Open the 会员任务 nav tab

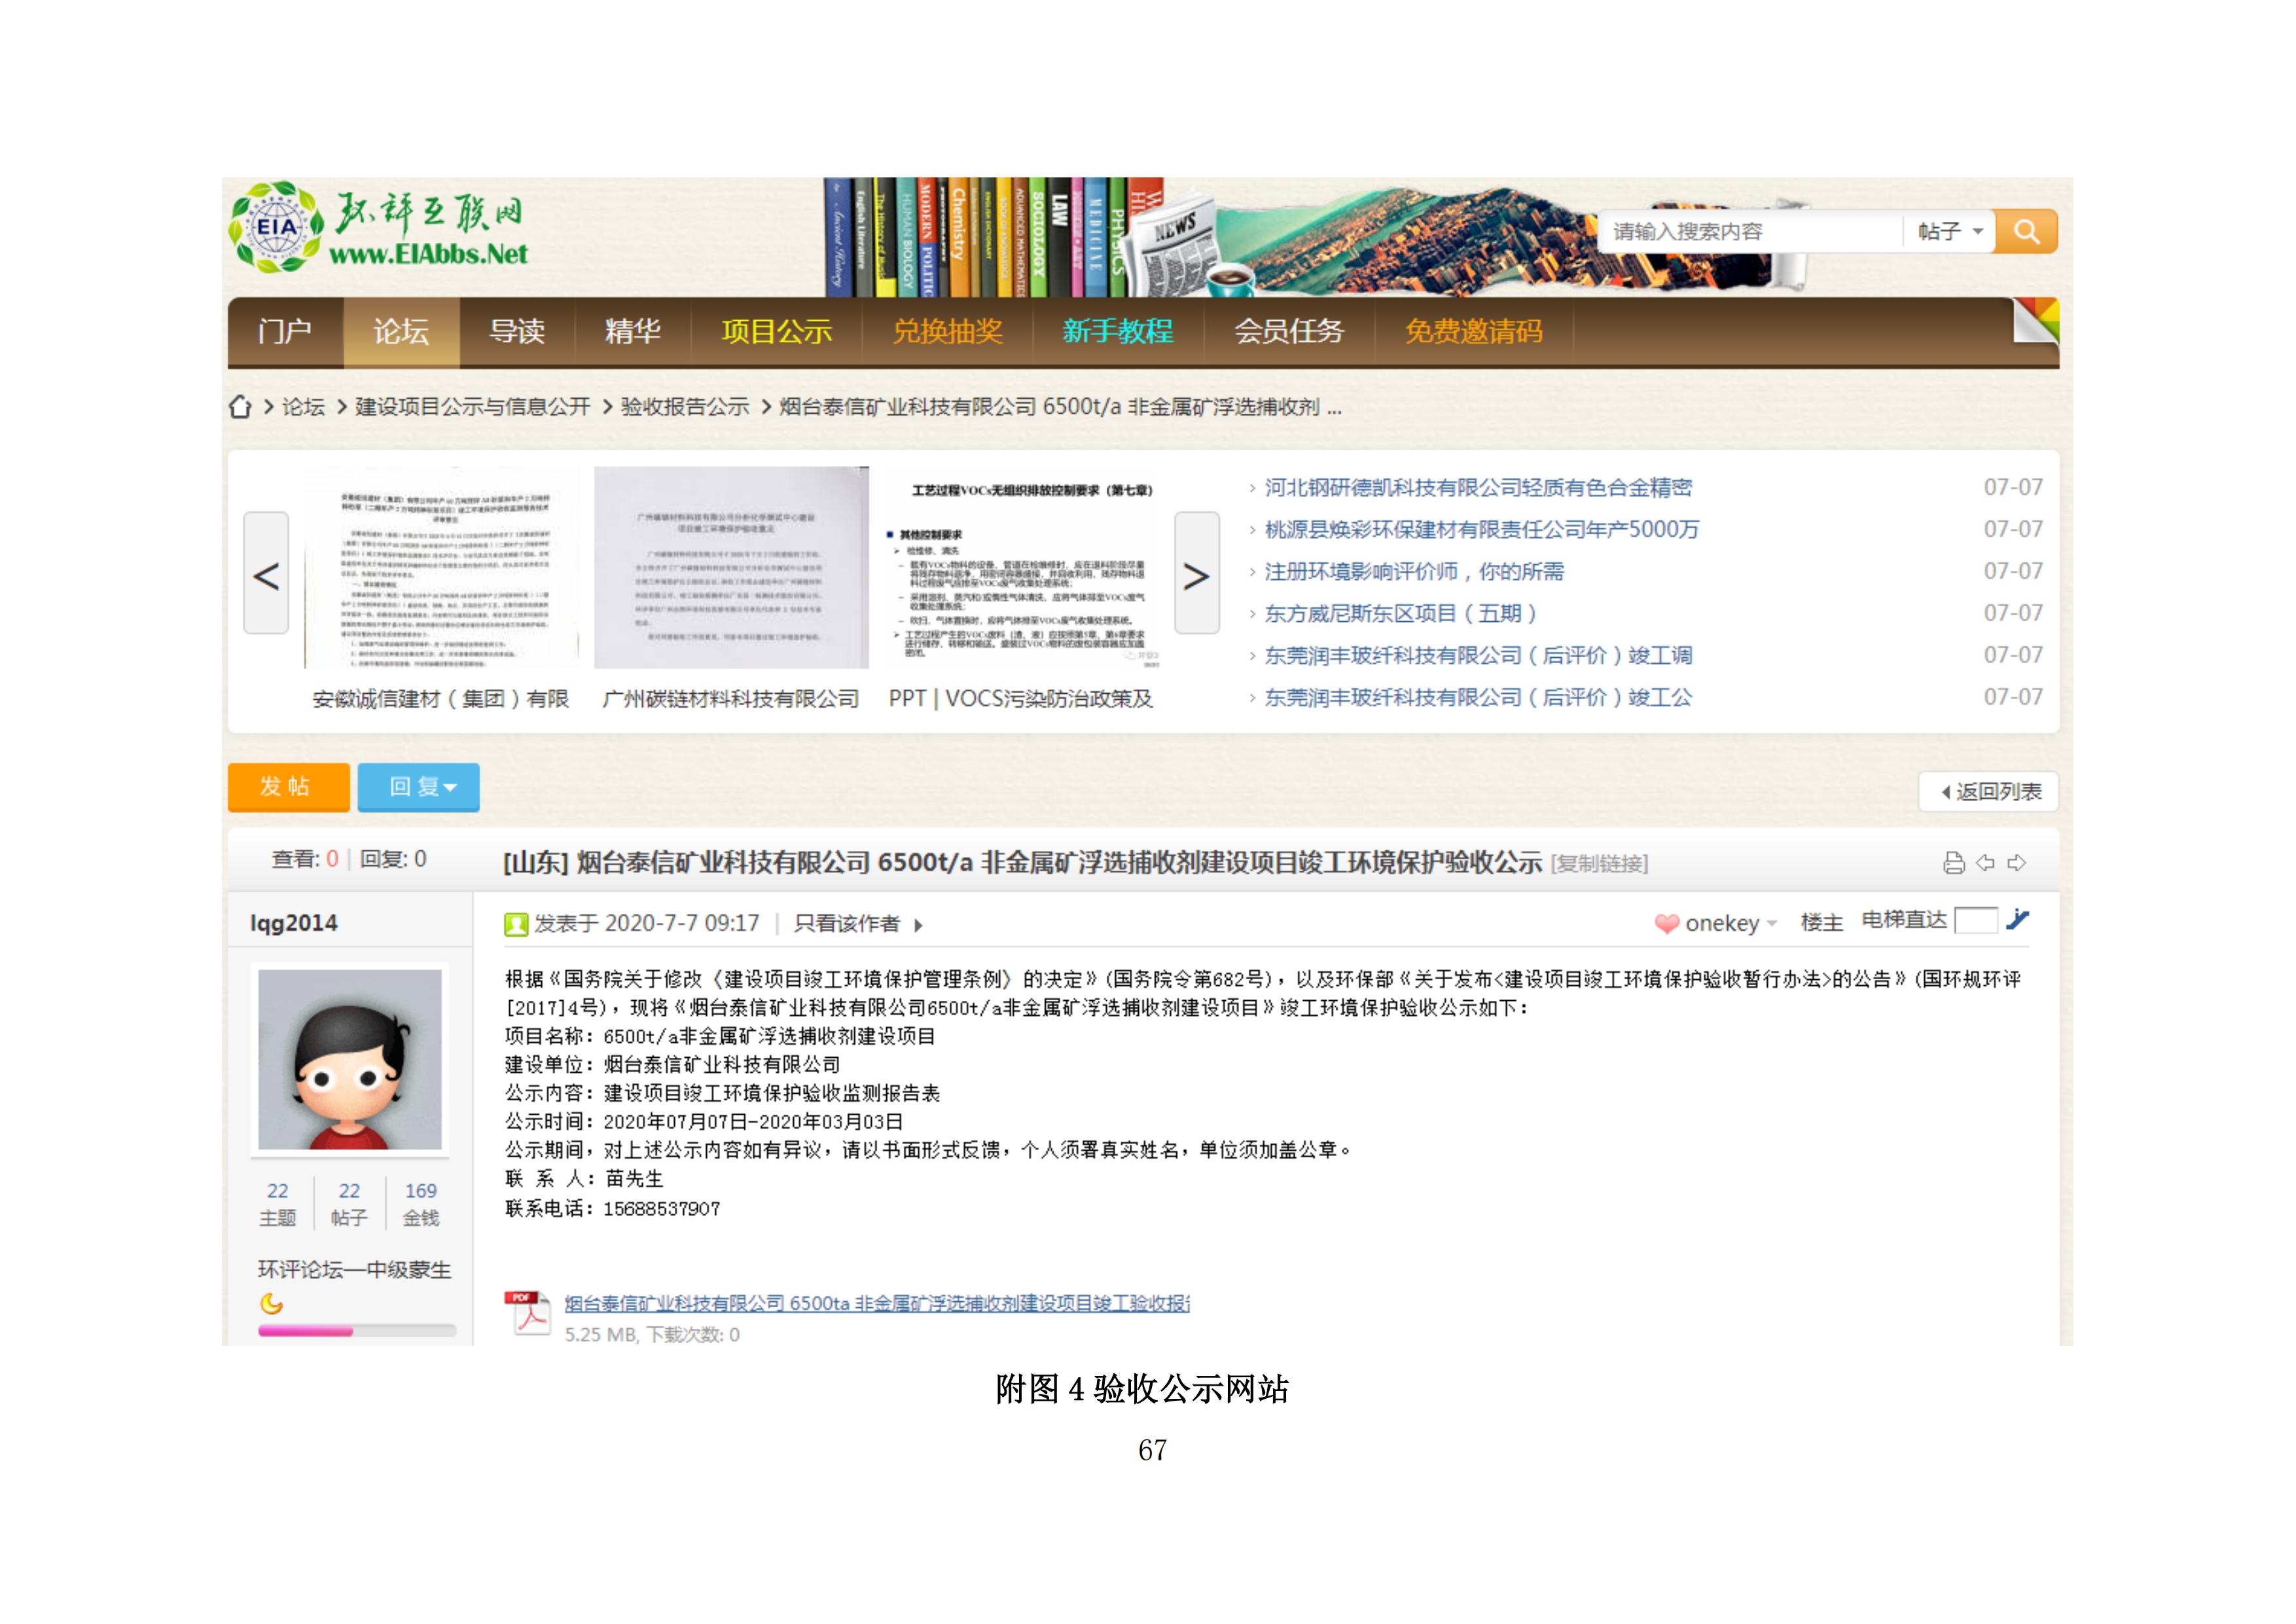(x=1289, y=331)
